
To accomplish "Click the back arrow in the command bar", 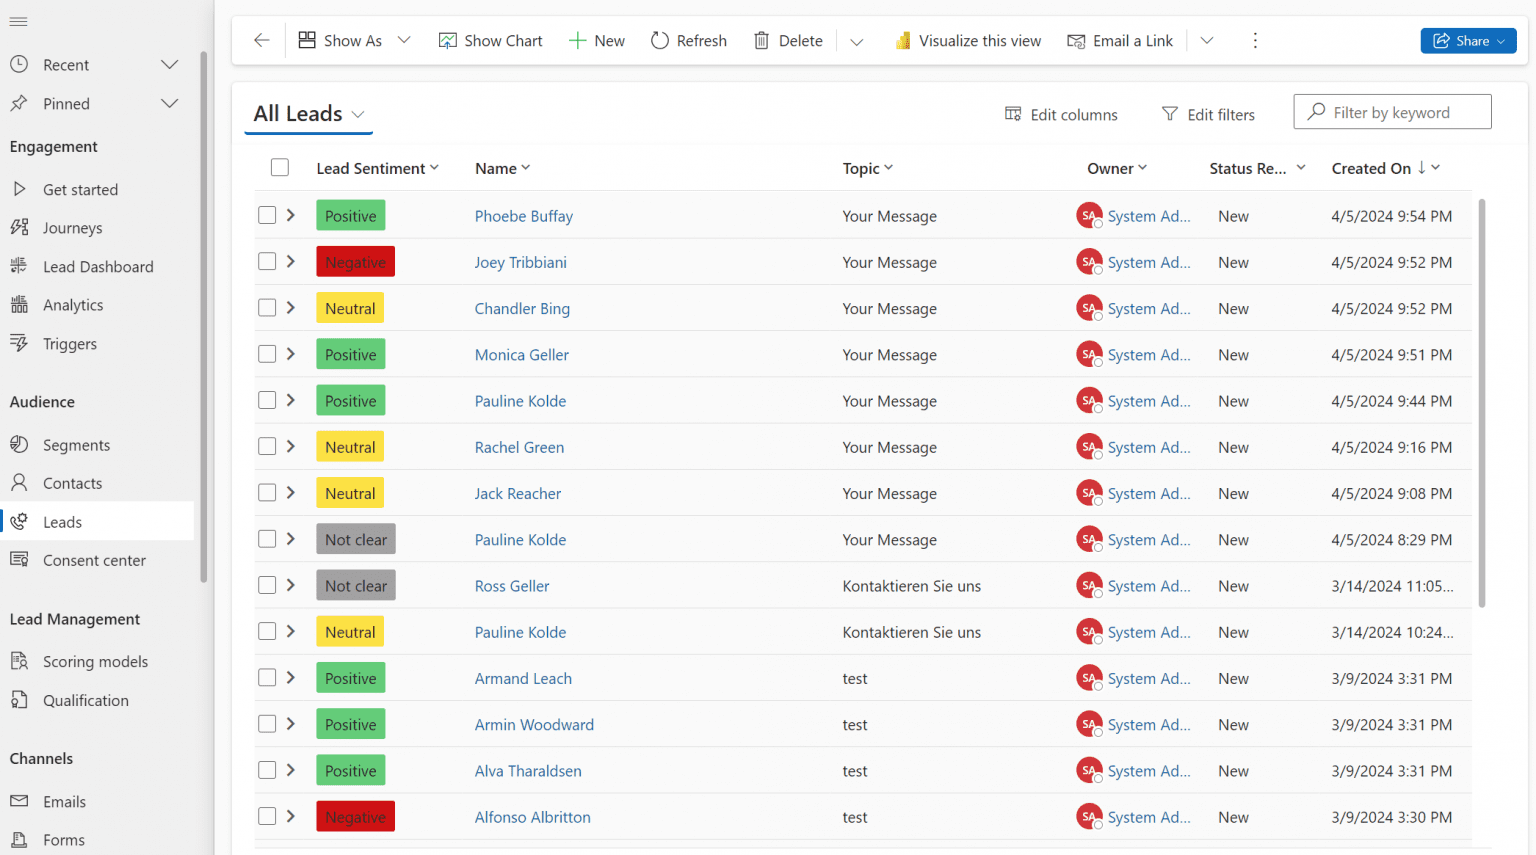I will pyautogui.click(x=261, y=40).
